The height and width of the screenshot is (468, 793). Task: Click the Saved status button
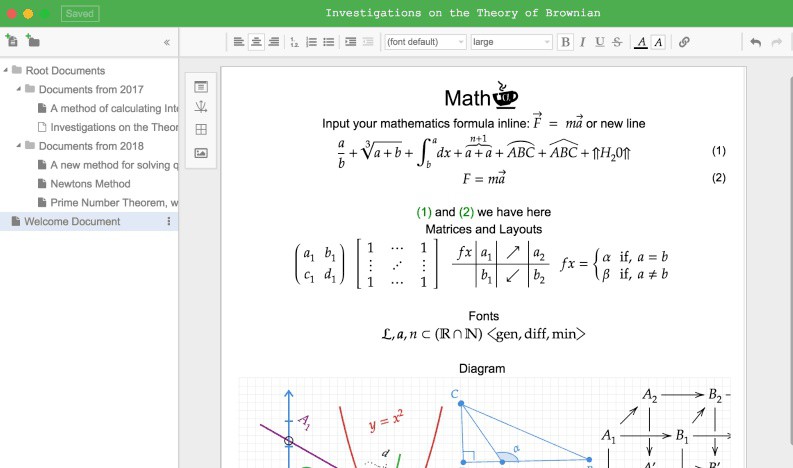(x=80, y=14)
